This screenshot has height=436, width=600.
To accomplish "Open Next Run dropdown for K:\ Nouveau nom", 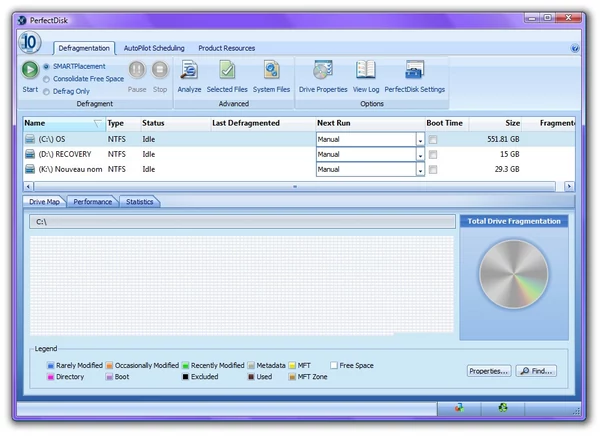I will pos(420,169).
